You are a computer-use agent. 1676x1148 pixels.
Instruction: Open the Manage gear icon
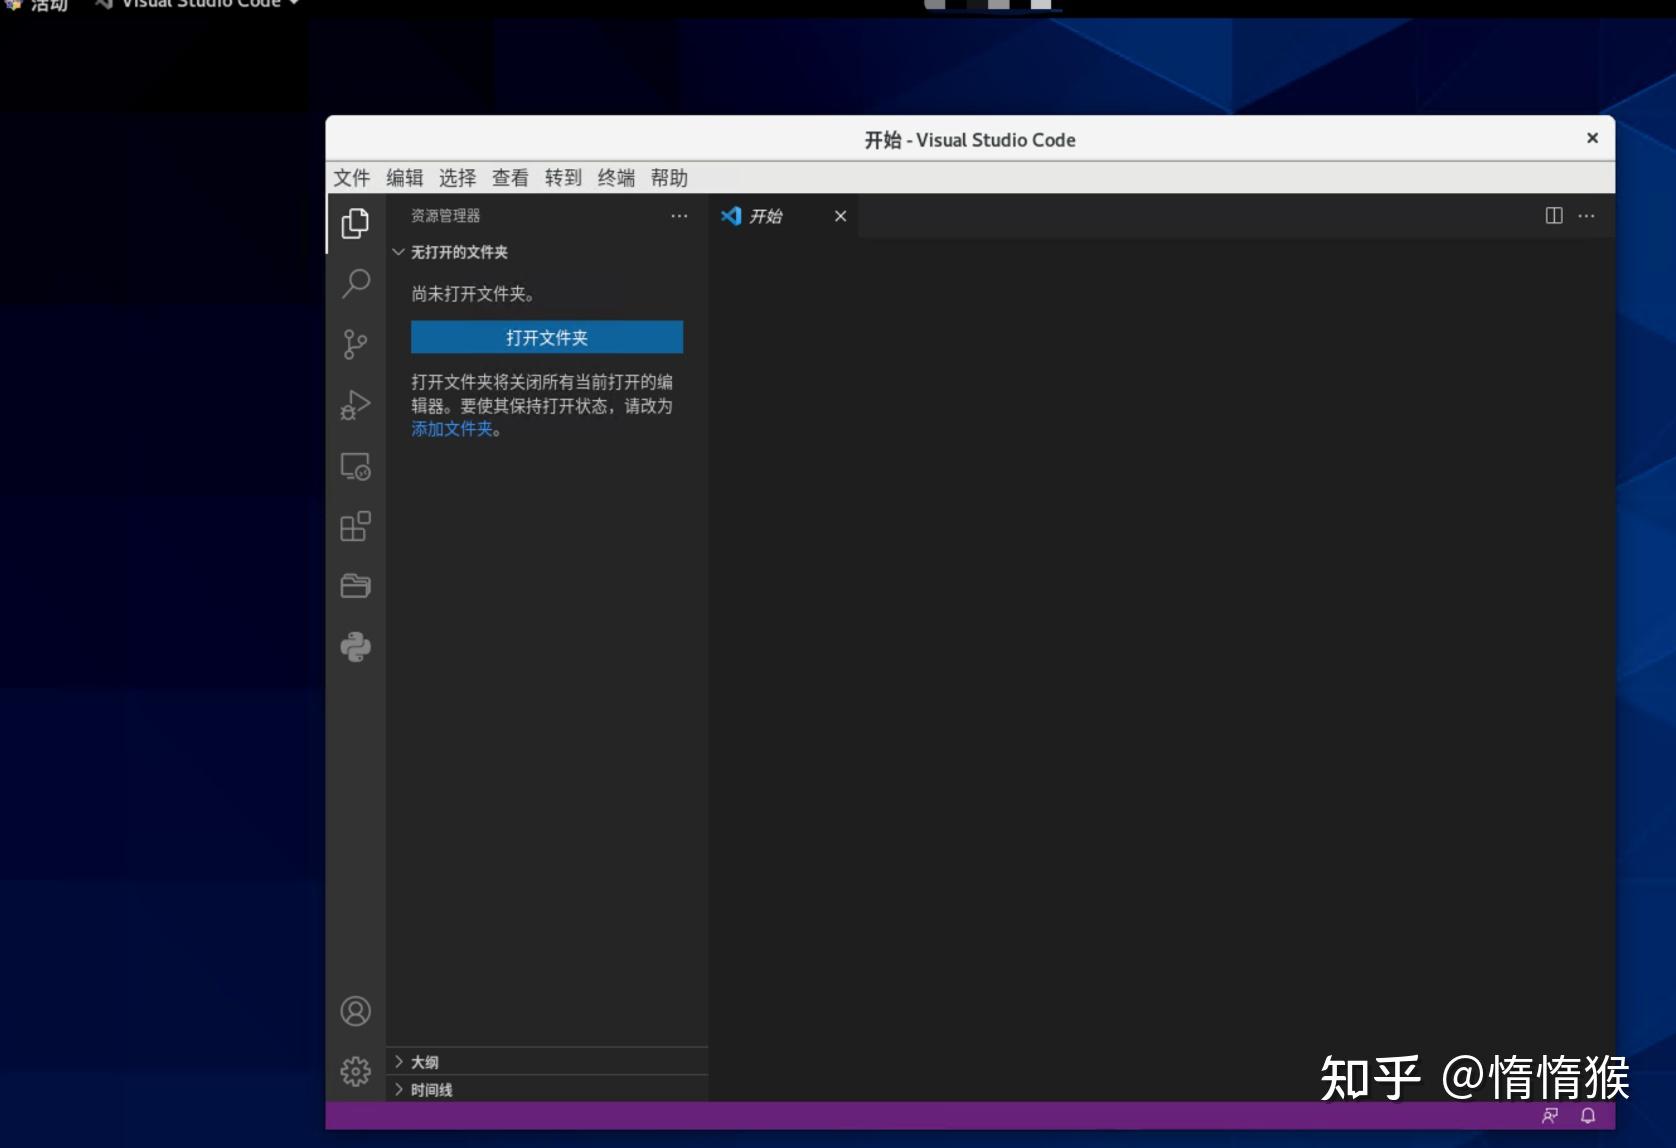(x=355, y=1070)
